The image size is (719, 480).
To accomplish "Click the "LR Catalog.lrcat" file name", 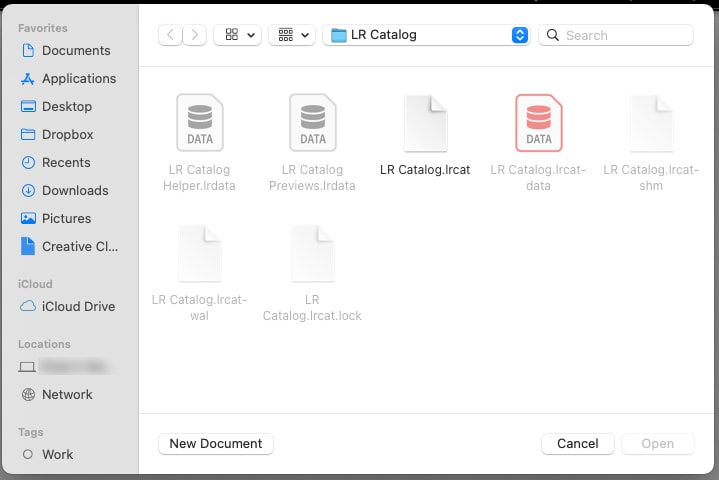I will pos(425,170).
